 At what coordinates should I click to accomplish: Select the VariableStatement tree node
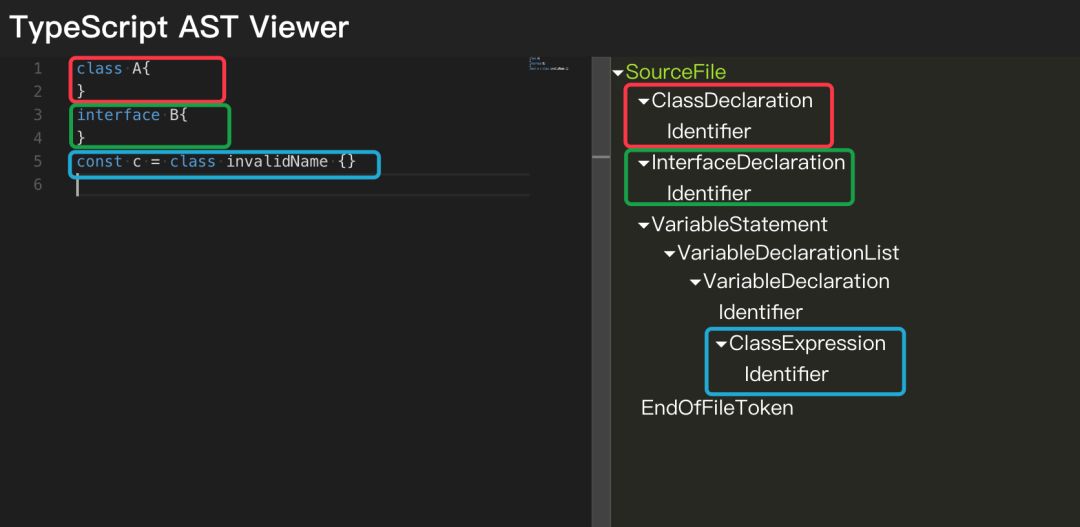[740, 224]
